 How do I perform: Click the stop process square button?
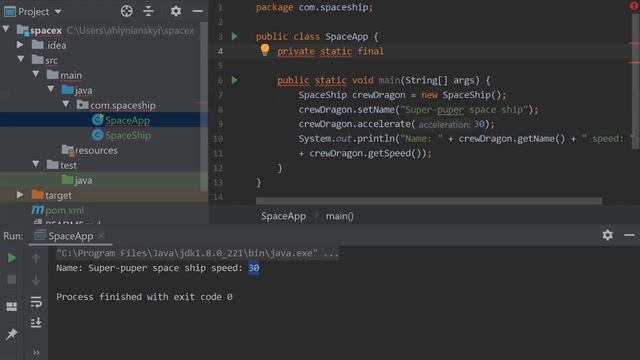tap(12, 280)
